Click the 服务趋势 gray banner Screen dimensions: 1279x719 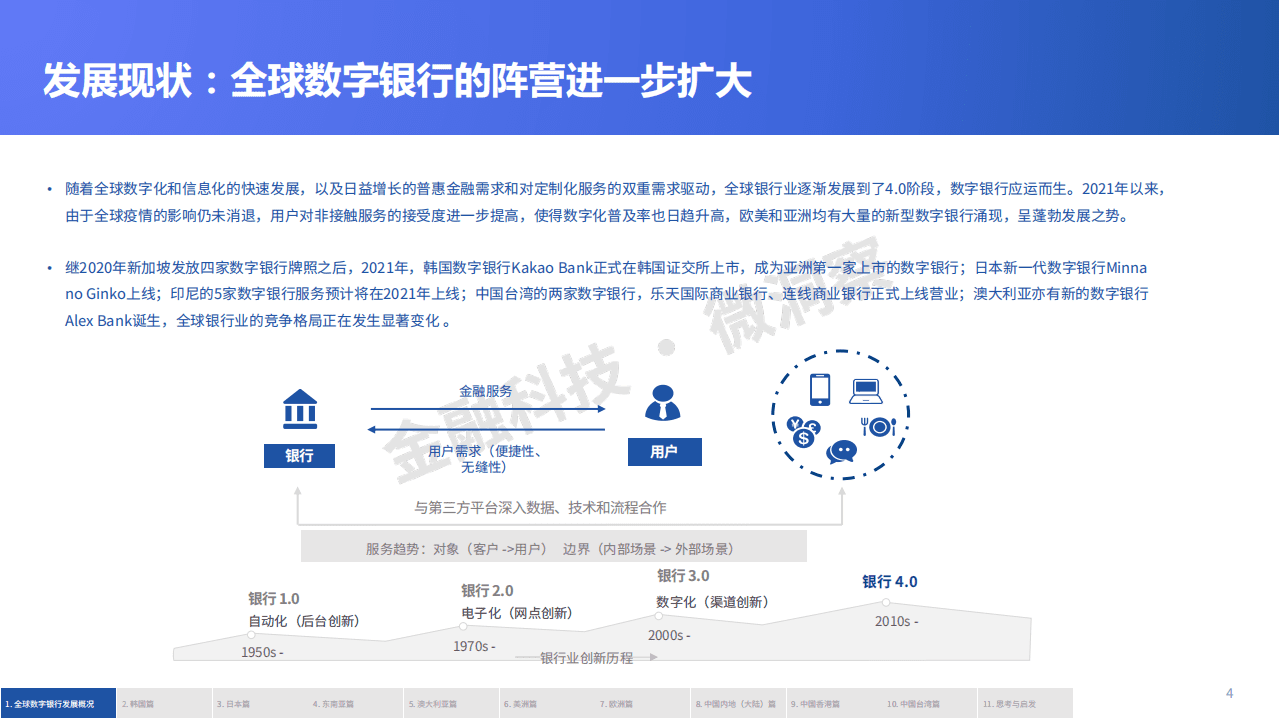pos(553,547)
